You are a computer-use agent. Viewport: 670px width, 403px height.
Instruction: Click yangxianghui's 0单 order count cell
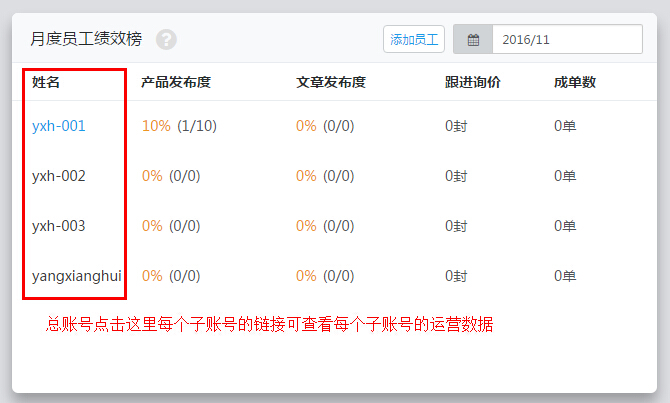tap(565, 276)
